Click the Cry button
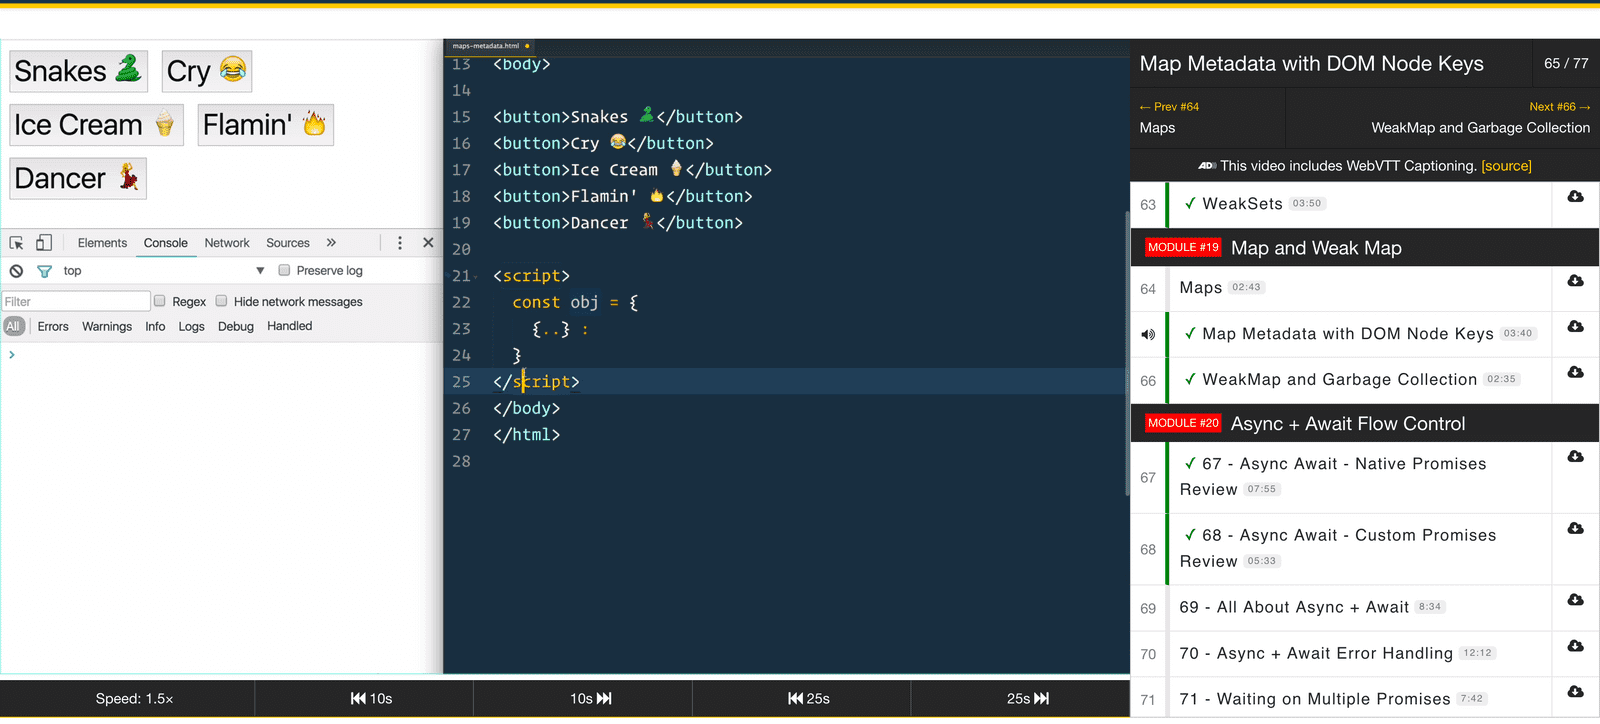The width and height of the screenshot is (1600, 724). [207, 71]
